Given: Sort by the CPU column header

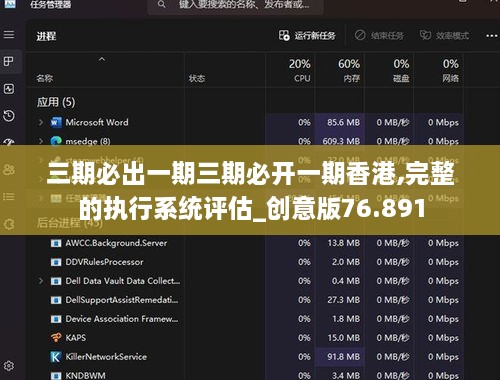Looking at the screenshot, I should pos(302,78).
